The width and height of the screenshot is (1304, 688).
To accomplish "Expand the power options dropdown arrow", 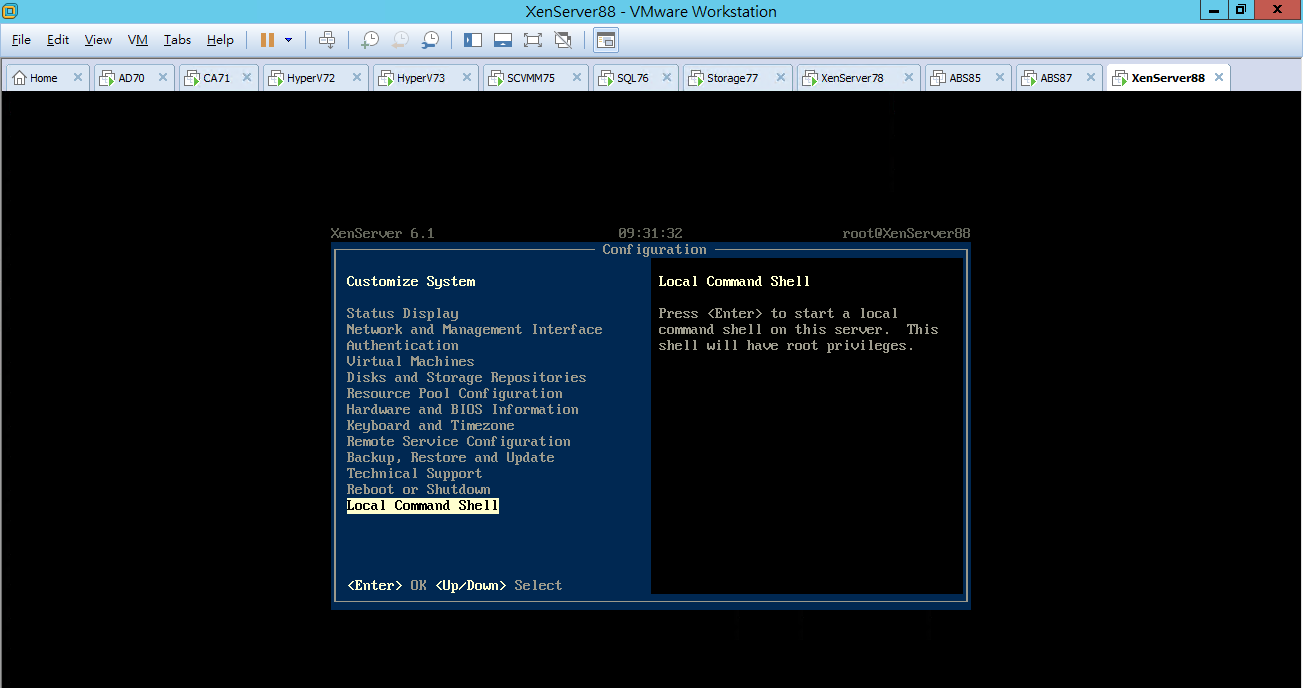I will click(289, 40).
